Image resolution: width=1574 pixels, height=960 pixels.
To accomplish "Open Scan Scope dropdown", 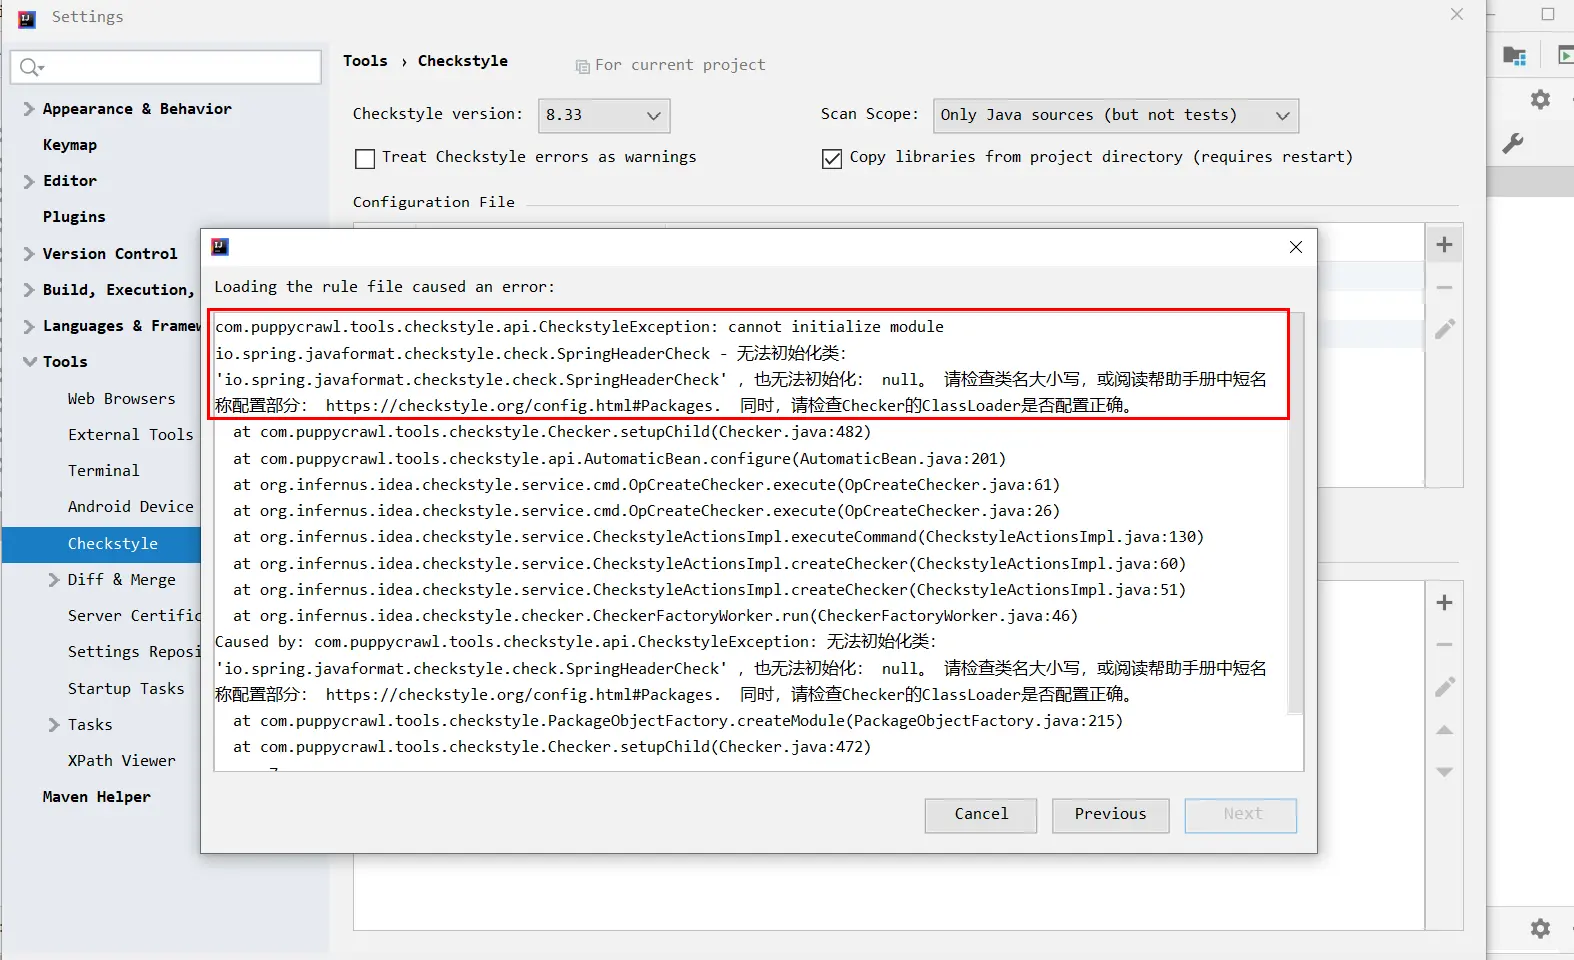I will click(x=1116, y=115).
